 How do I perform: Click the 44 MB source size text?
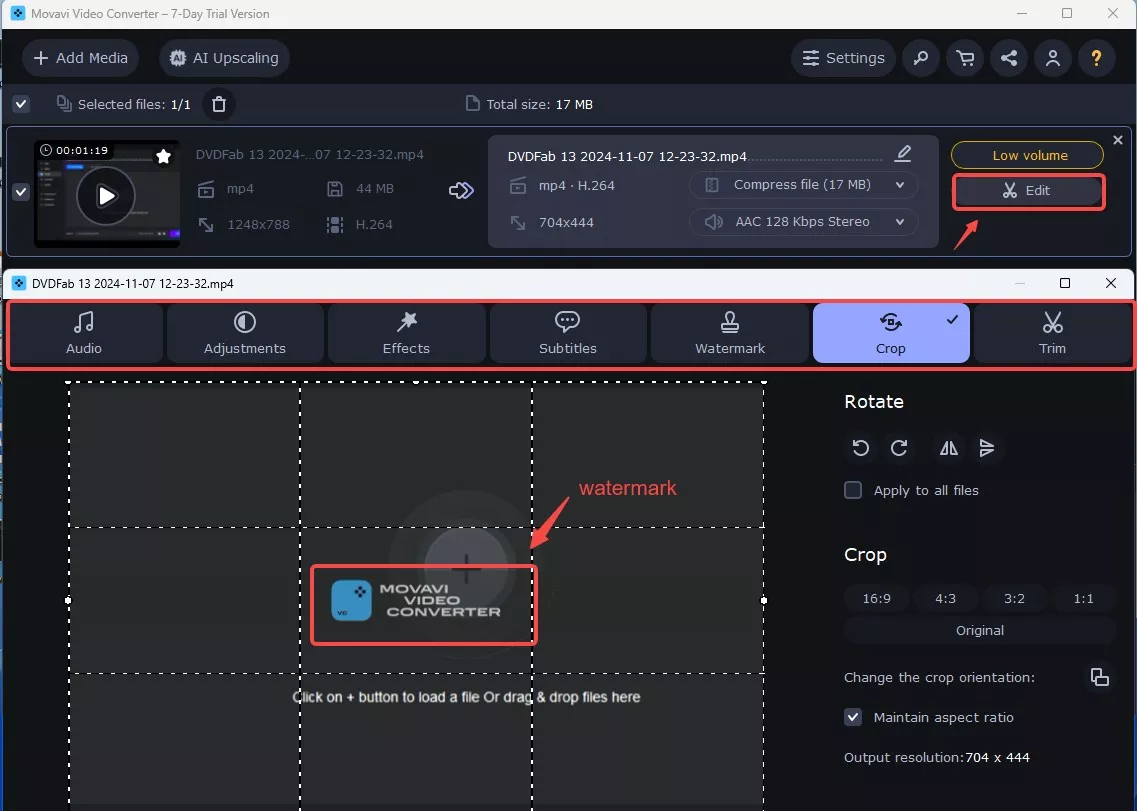(x=375, y=189)
